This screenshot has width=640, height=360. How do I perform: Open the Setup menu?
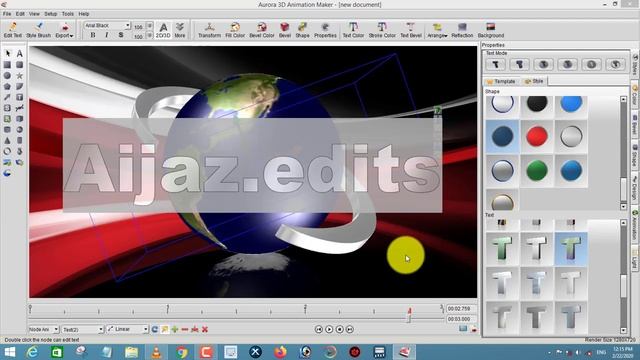point(51,14)
